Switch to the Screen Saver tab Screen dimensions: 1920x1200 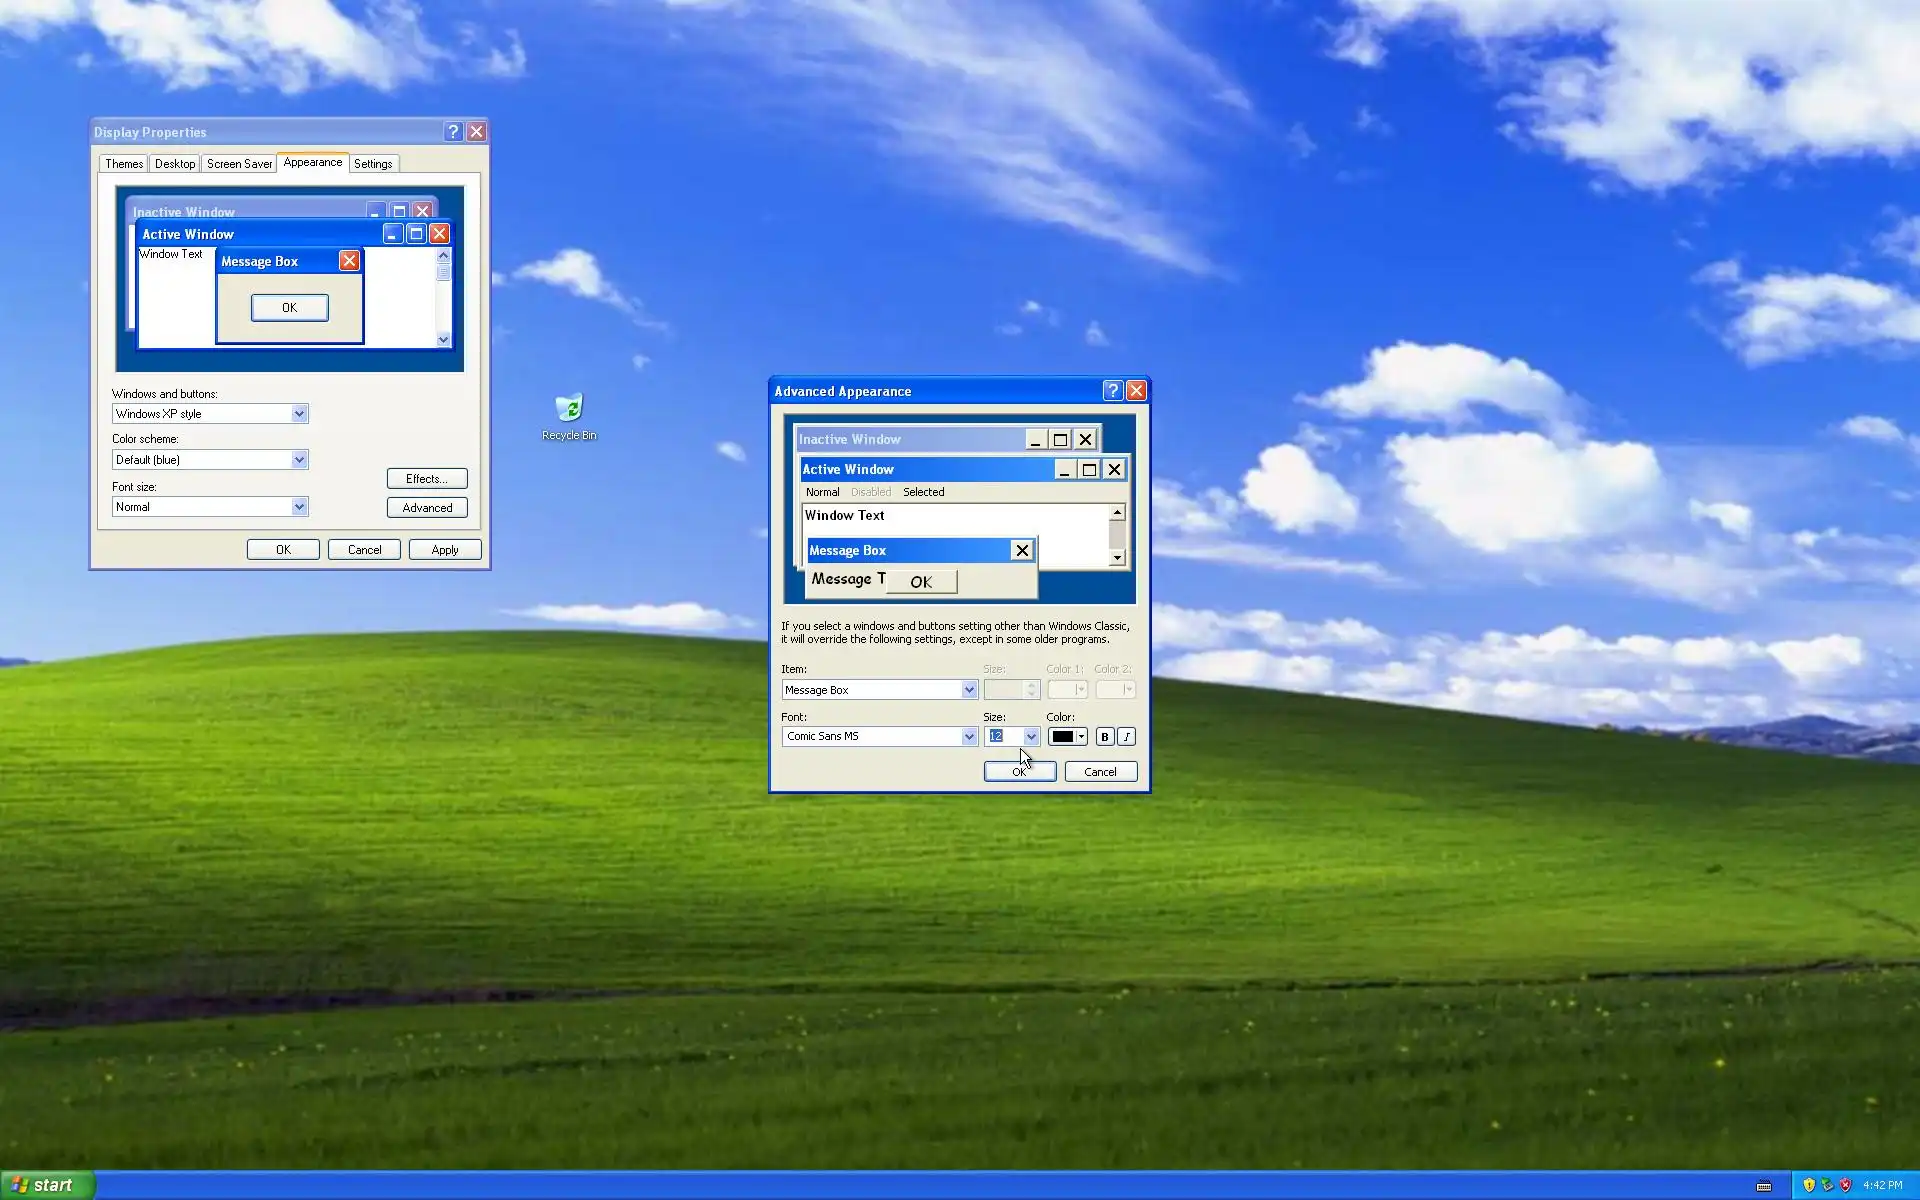click(239, 164)
